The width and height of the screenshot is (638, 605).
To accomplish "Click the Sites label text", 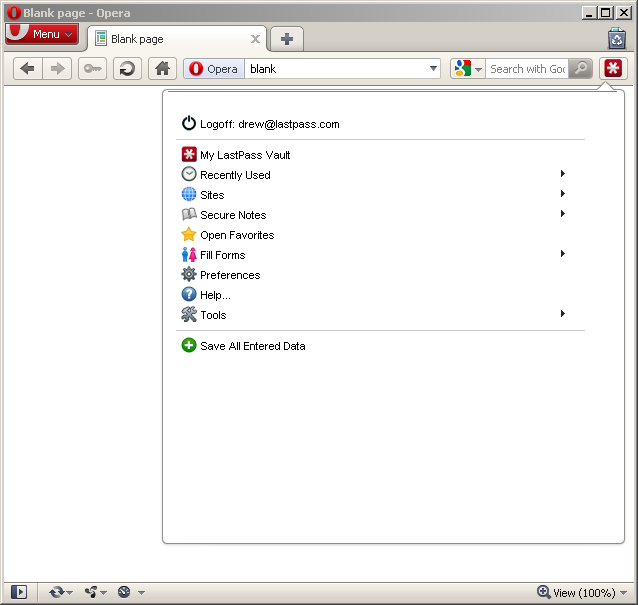I will [x=212, y=195].
